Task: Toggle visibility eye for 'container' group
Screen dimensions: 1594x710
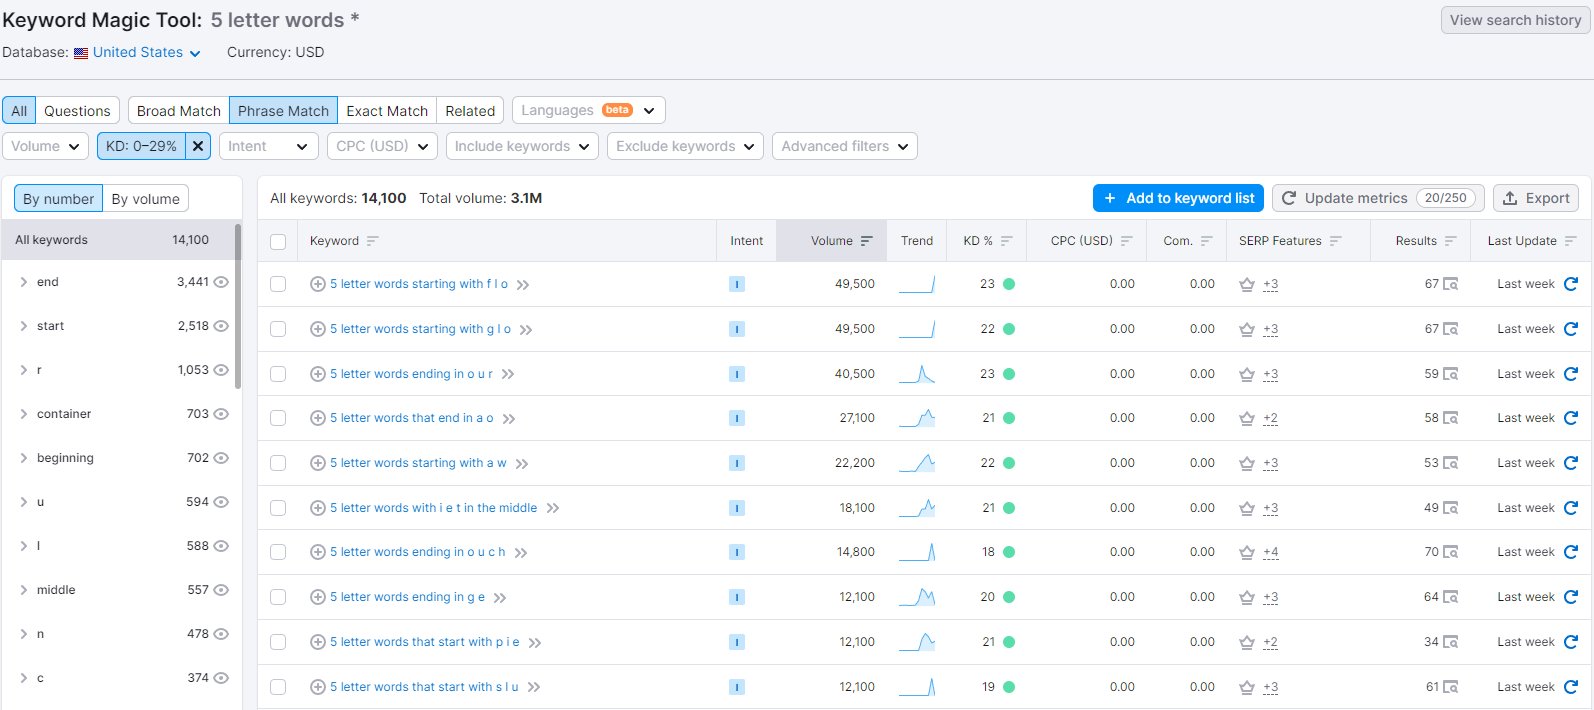Action: coord(221,414)
